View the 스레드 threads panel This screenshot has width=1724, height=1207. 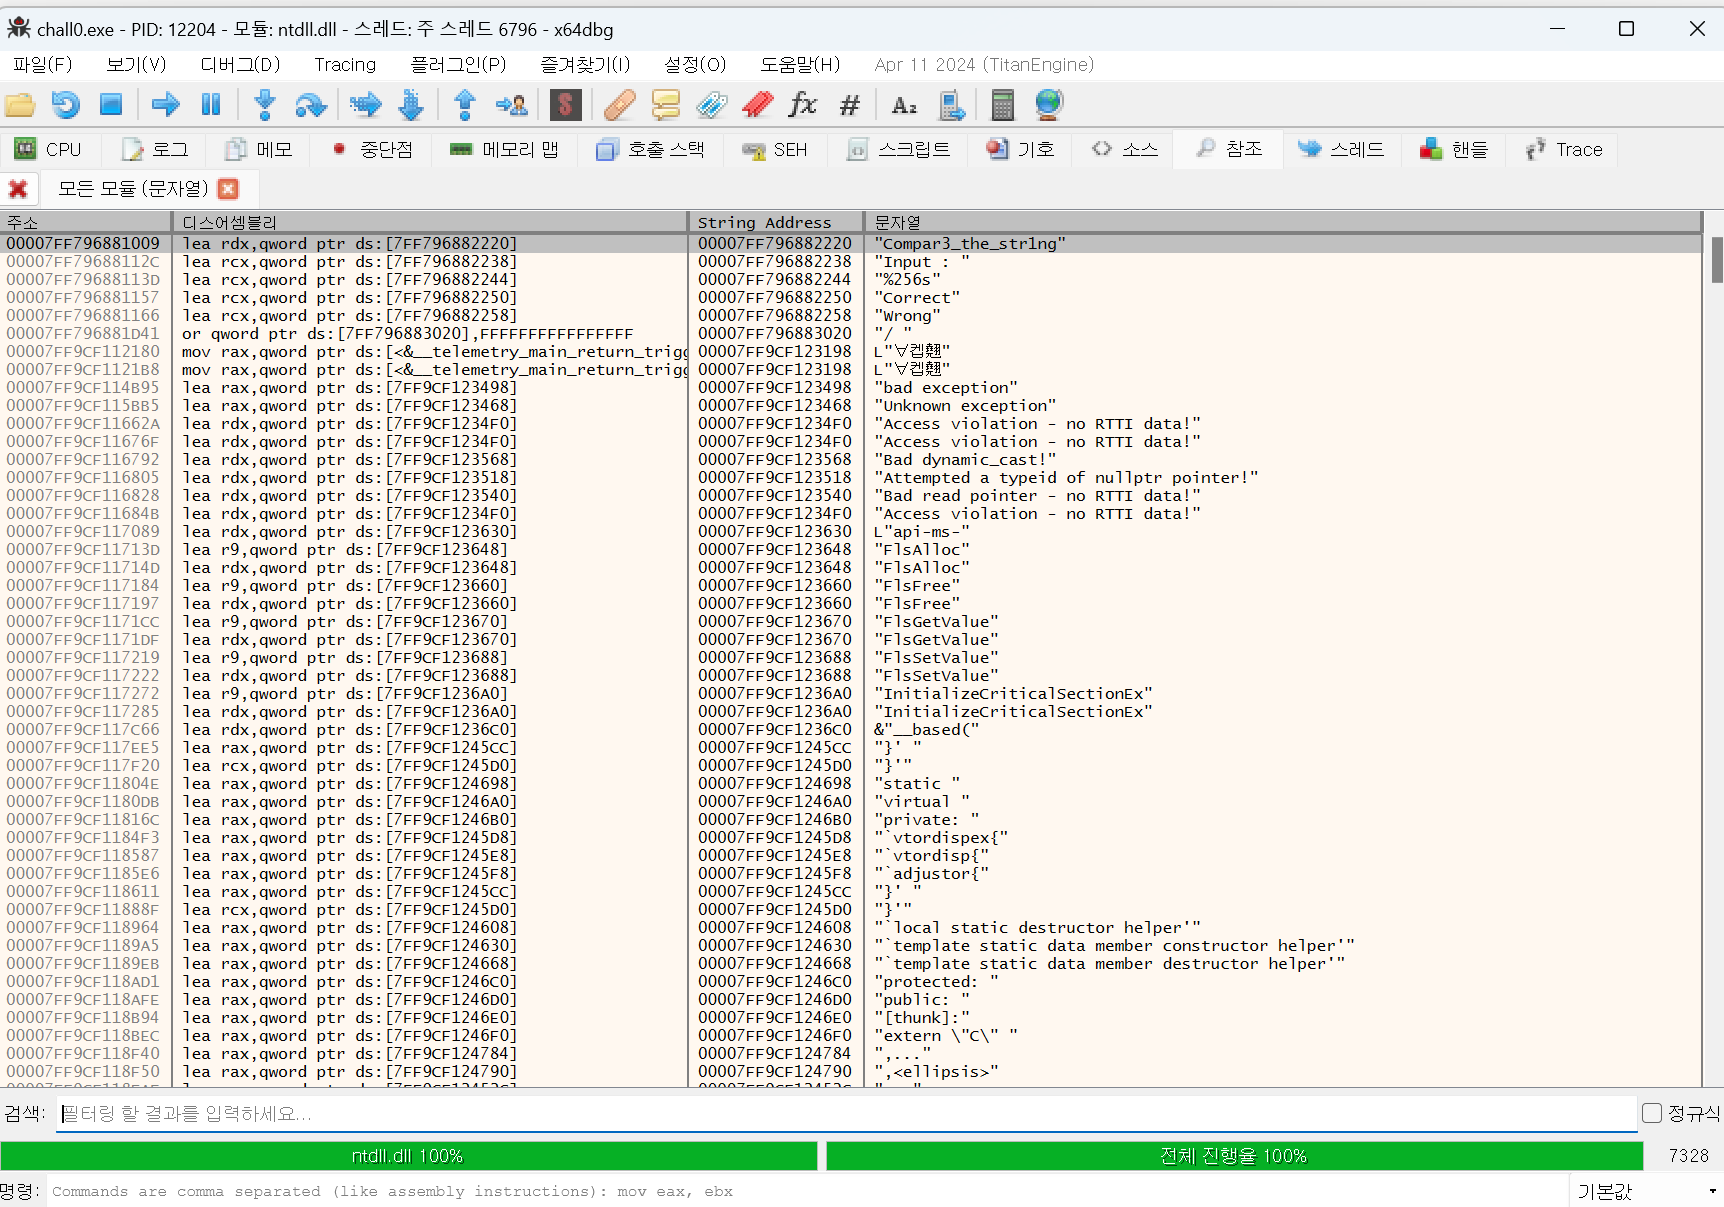pos(1342,148)
